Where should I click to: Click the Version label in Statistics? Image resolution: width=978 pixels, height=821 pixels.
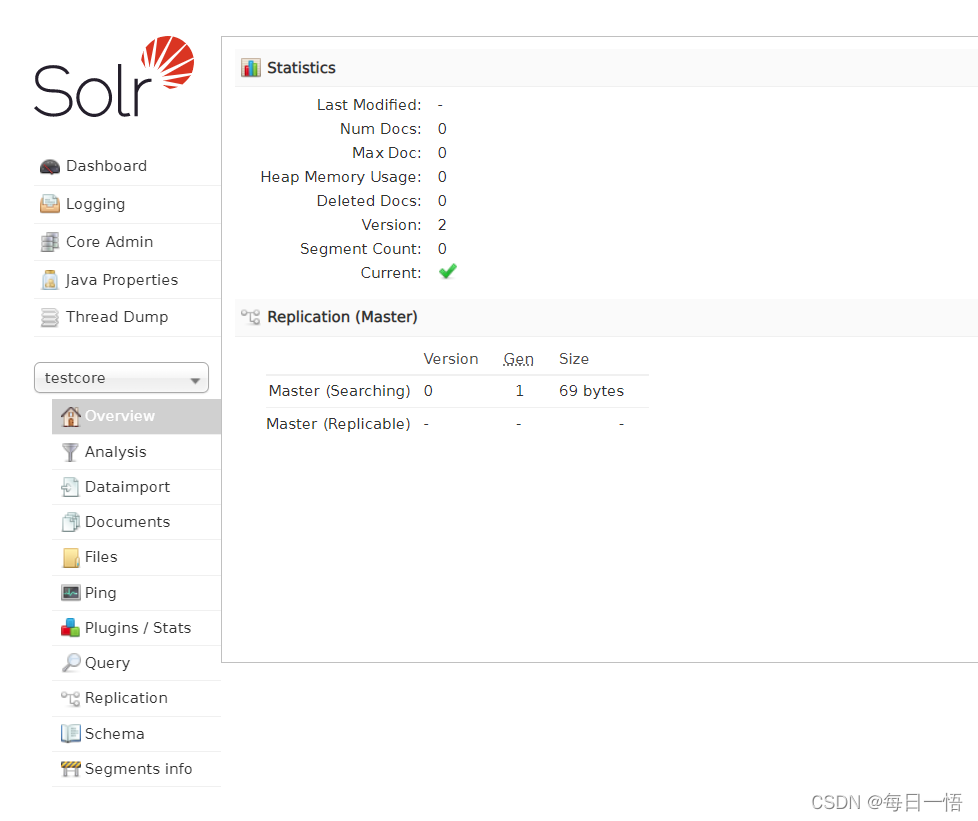392,225
